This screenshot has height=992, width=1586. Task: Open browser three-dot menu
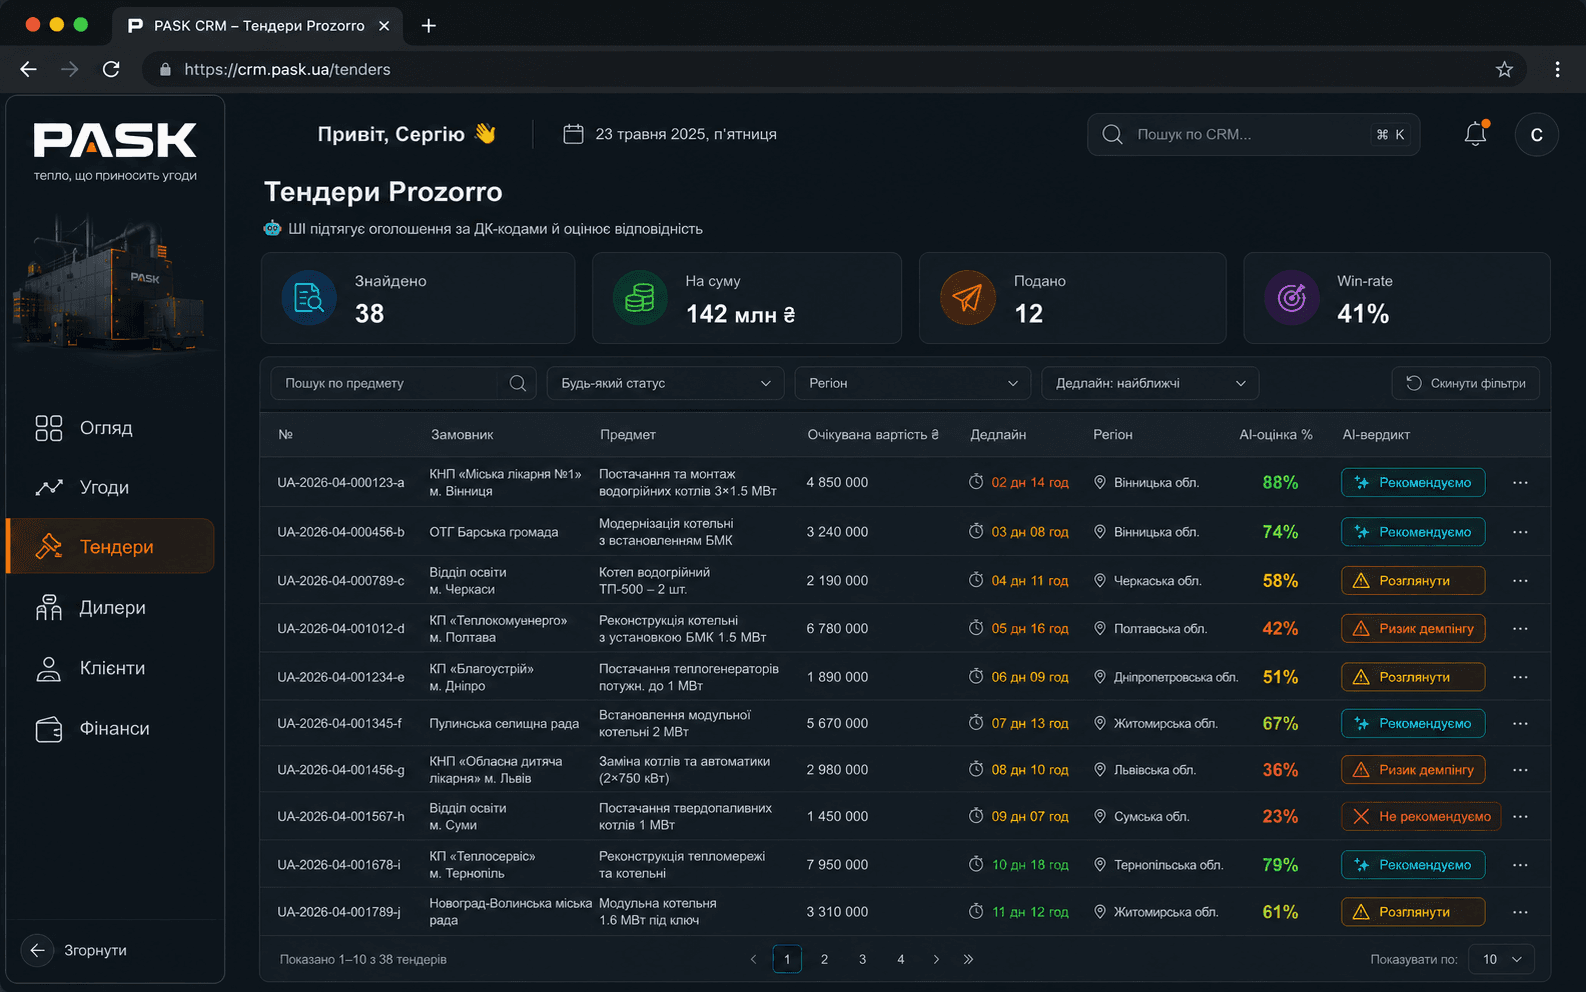(x=1557, y=69)
